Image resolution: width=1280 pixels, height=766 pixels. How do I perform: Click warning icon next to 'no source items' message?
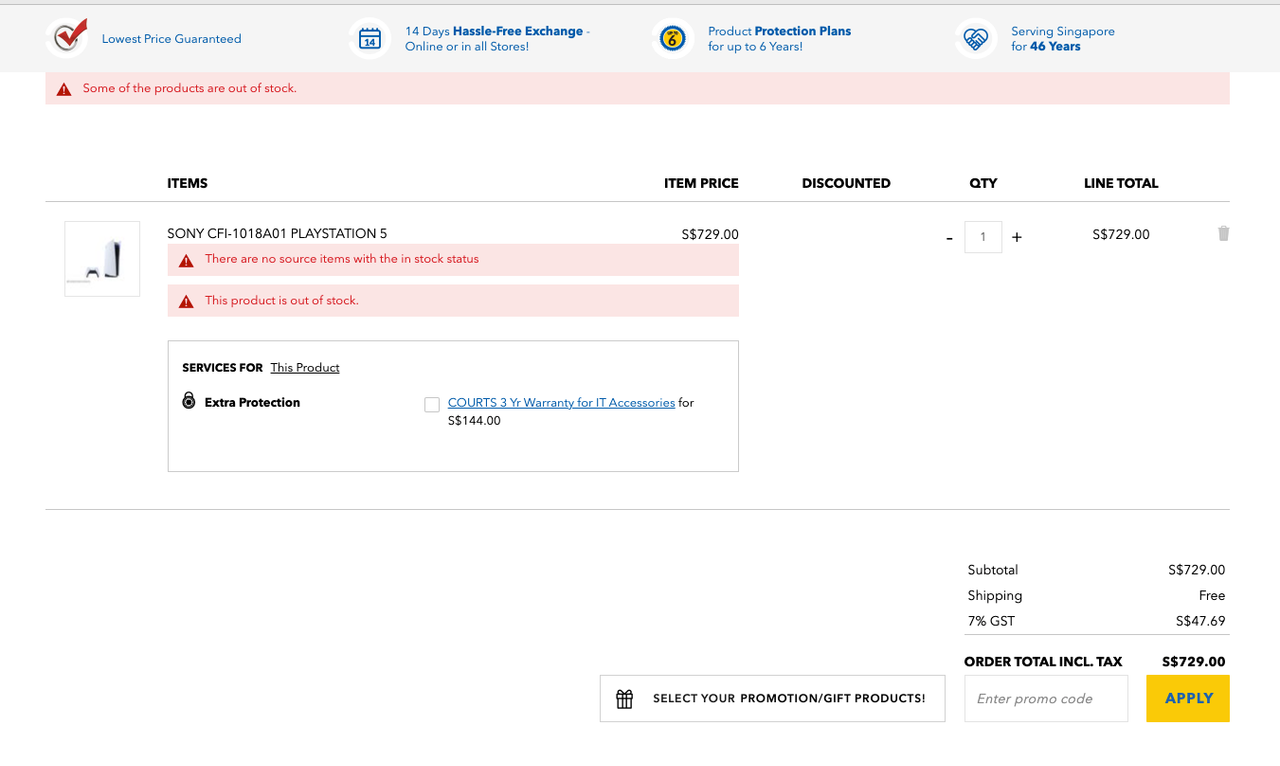coord(186,260)
